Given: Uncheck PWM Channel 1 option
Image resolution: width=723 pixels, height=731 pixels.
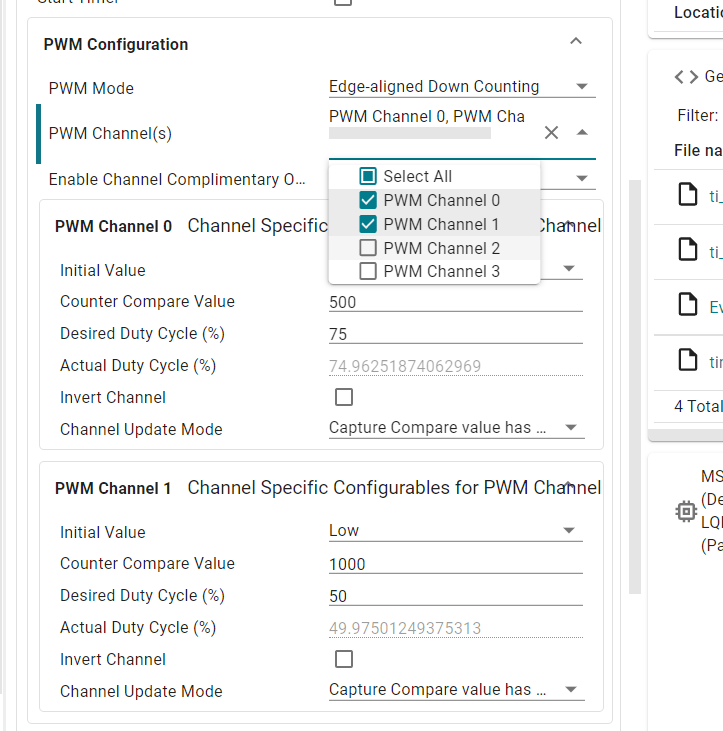Looking at the screenshot, I should (x=368, y=224).
